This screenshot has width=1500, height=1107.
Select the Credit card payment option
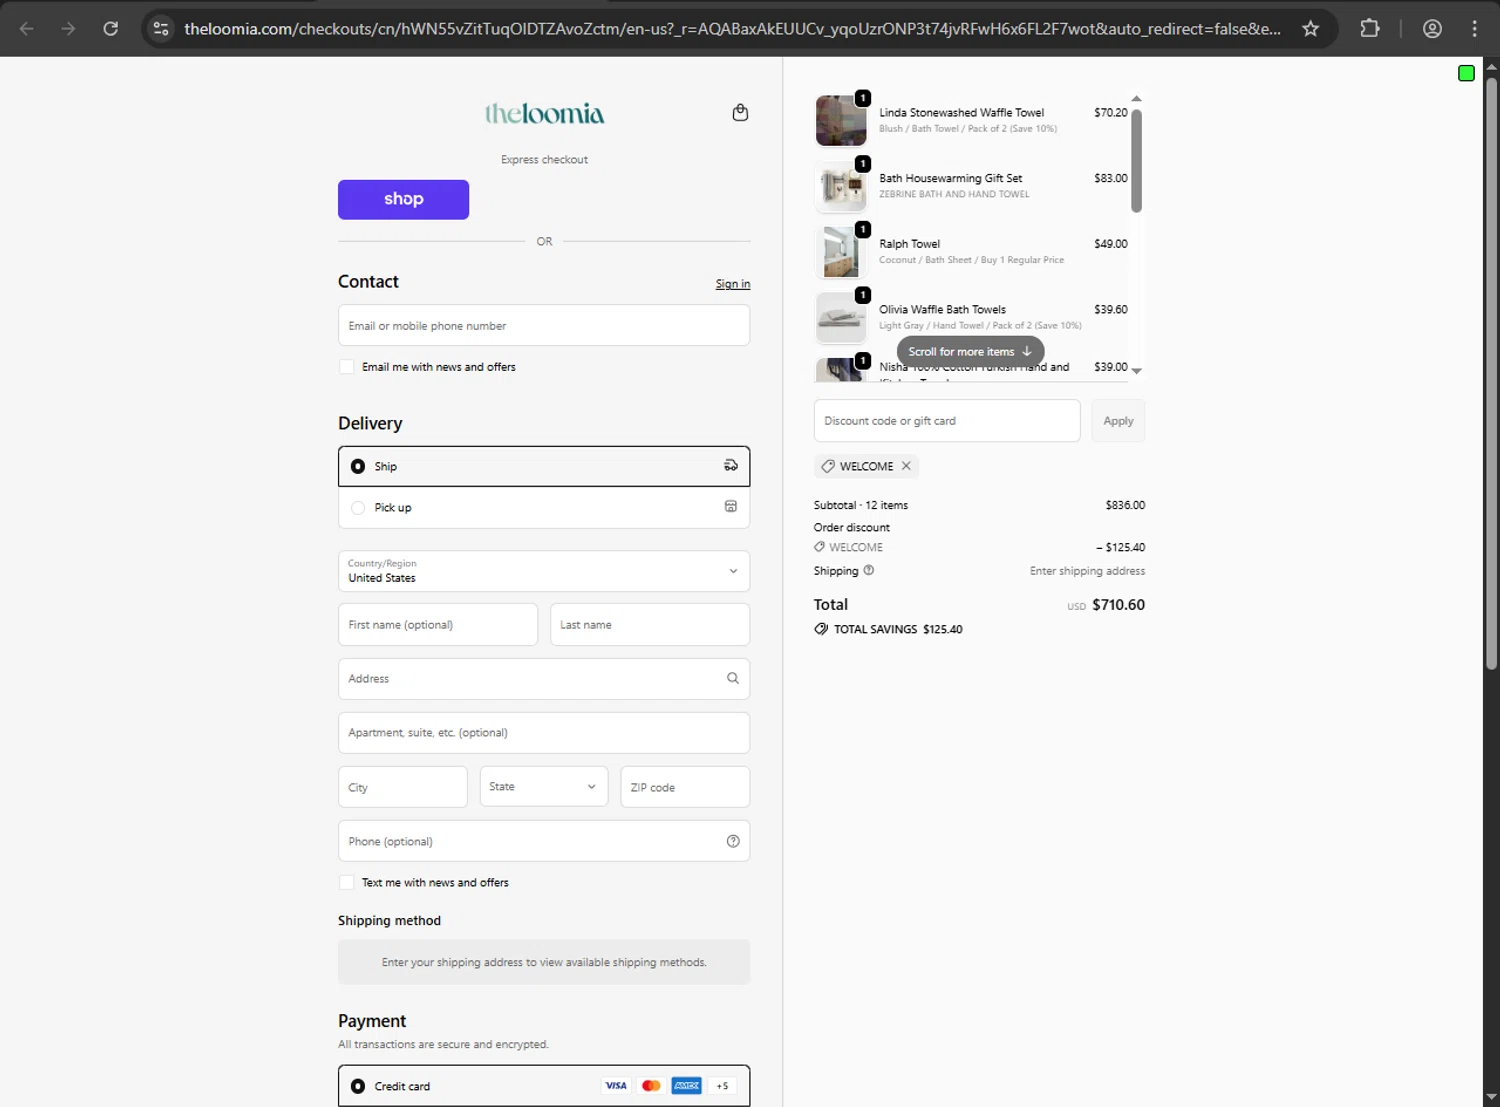coord(544,1086)
